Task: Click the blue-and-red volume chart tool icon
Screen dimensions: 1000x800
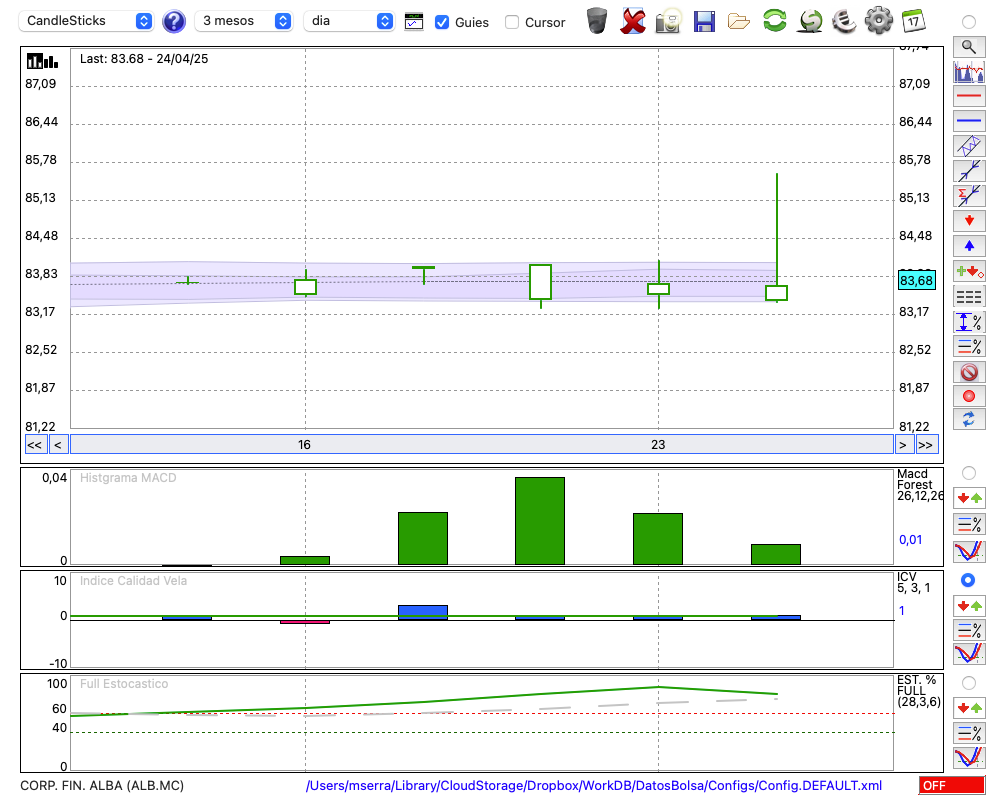Action: (969, 71)
